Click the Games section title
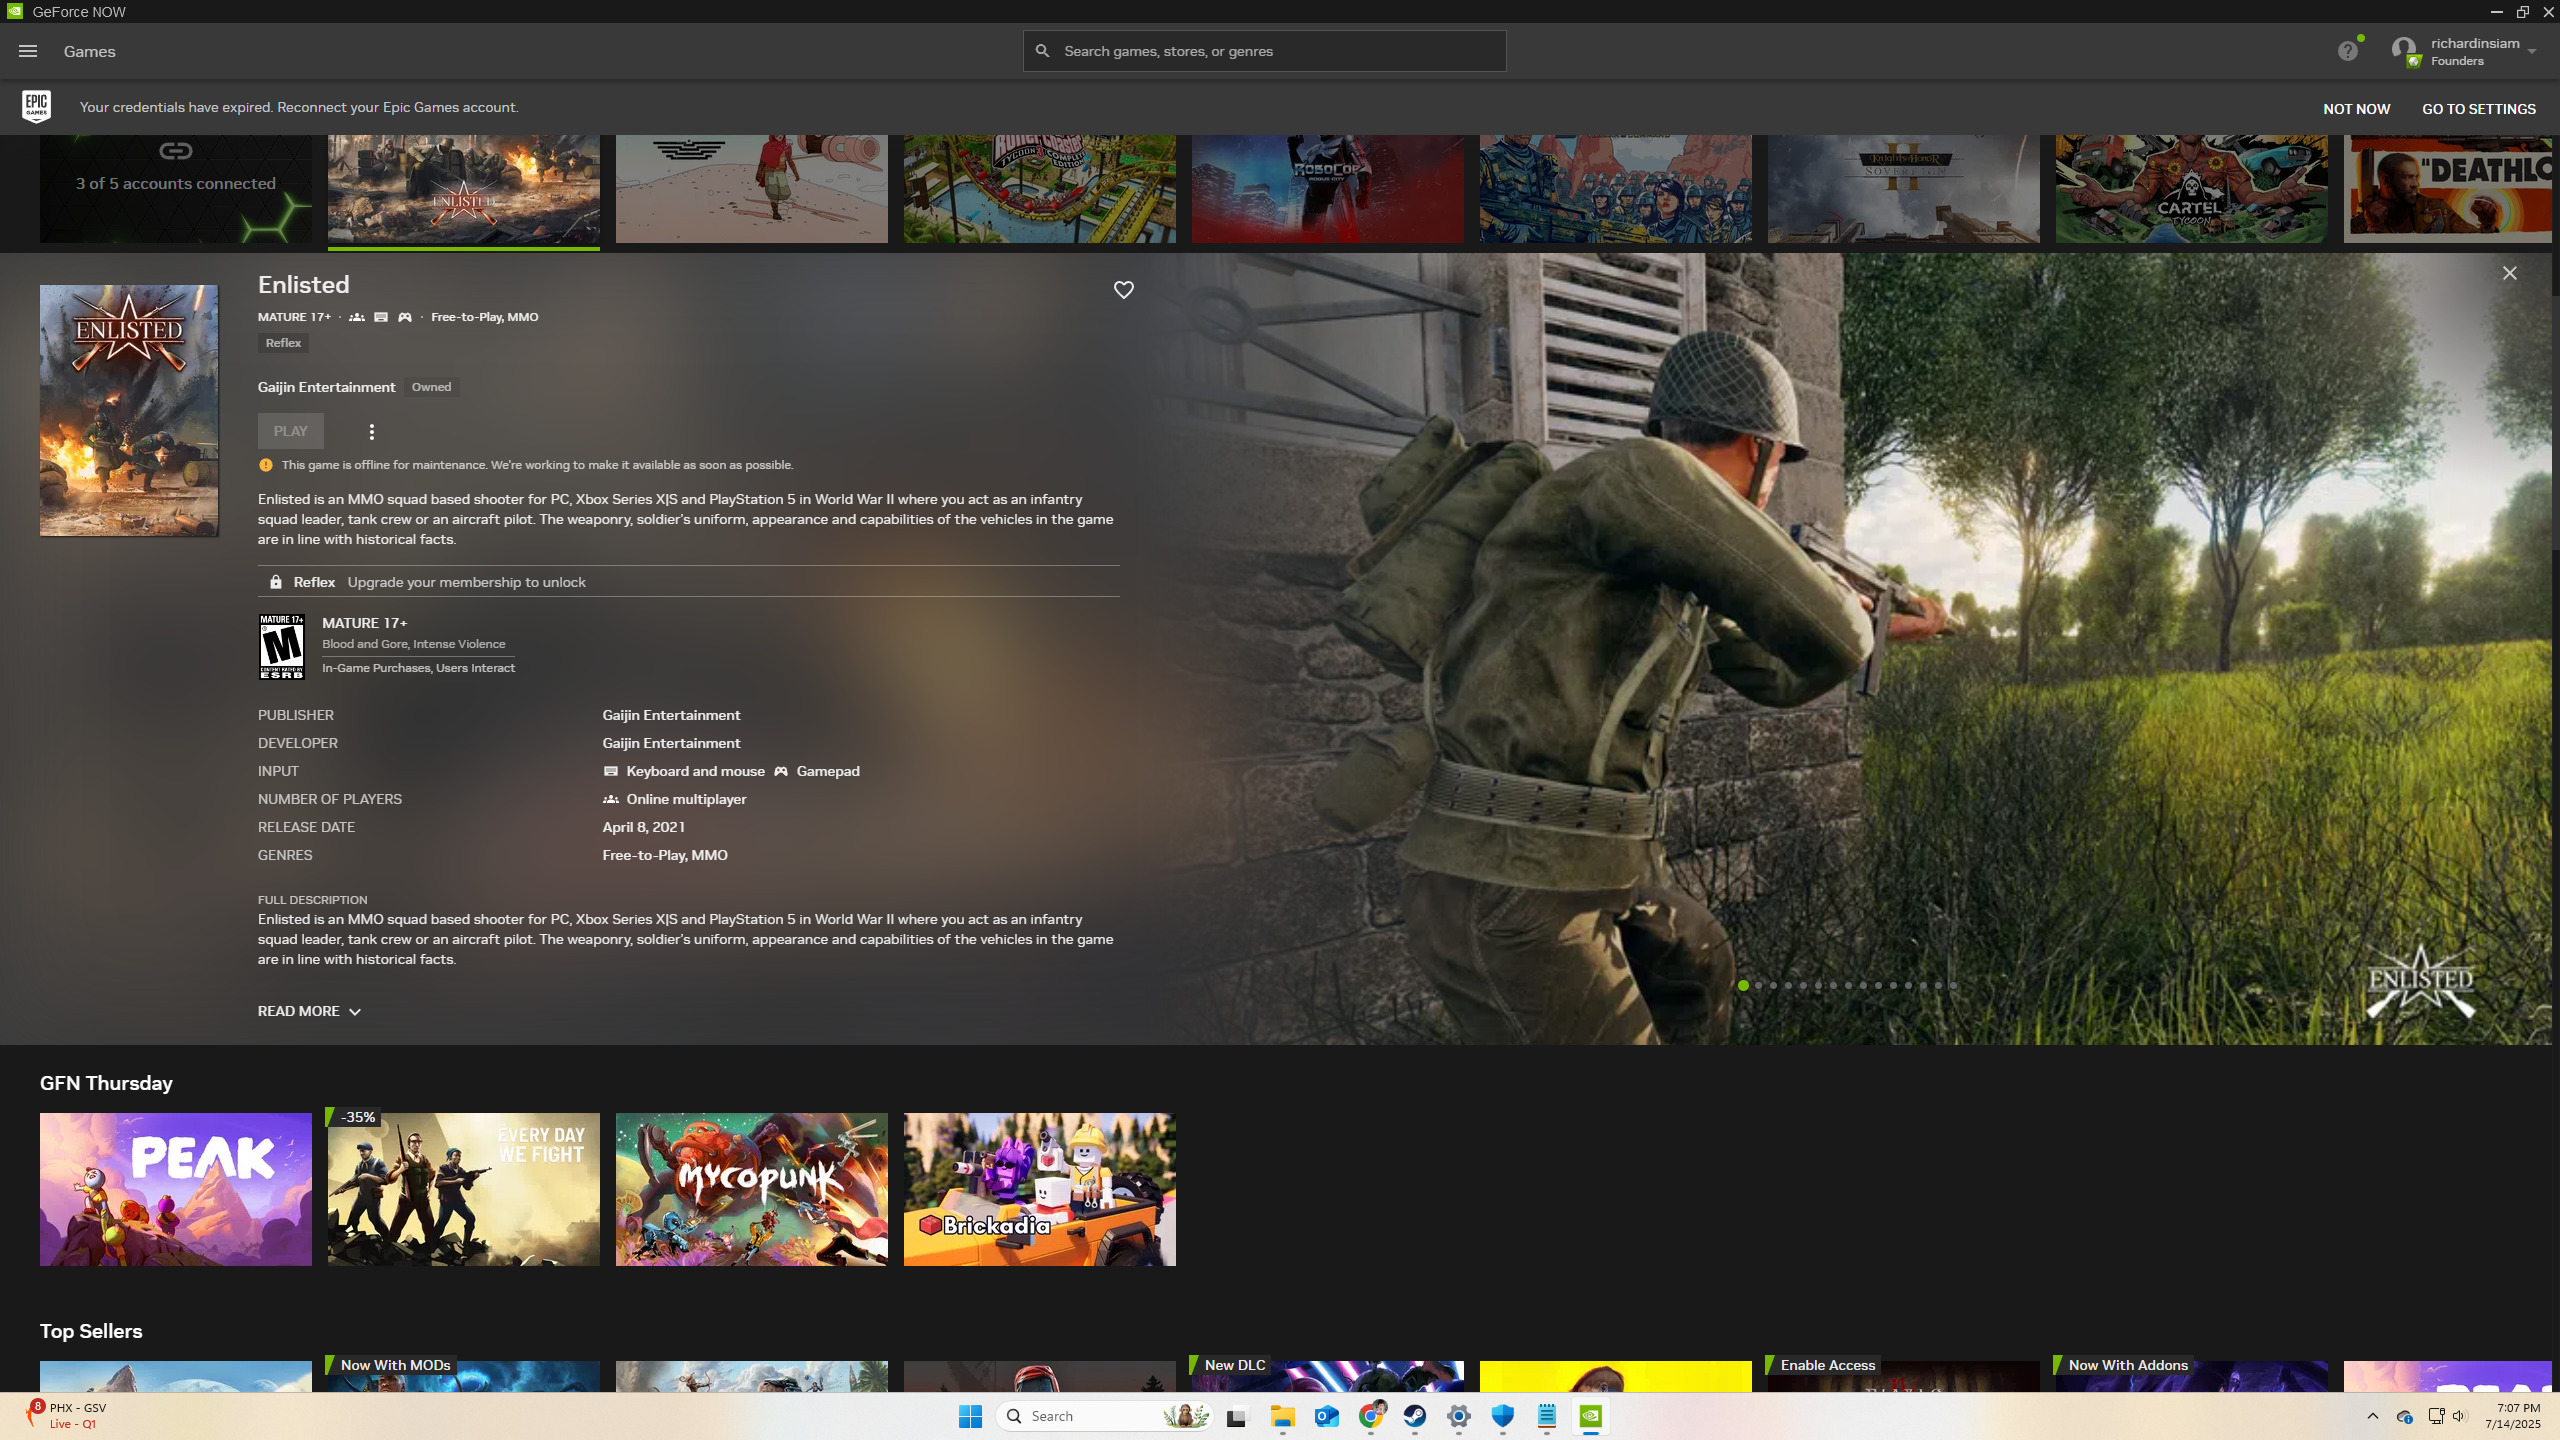This screenshot has height=1440, width=2560. pos(90,51)
